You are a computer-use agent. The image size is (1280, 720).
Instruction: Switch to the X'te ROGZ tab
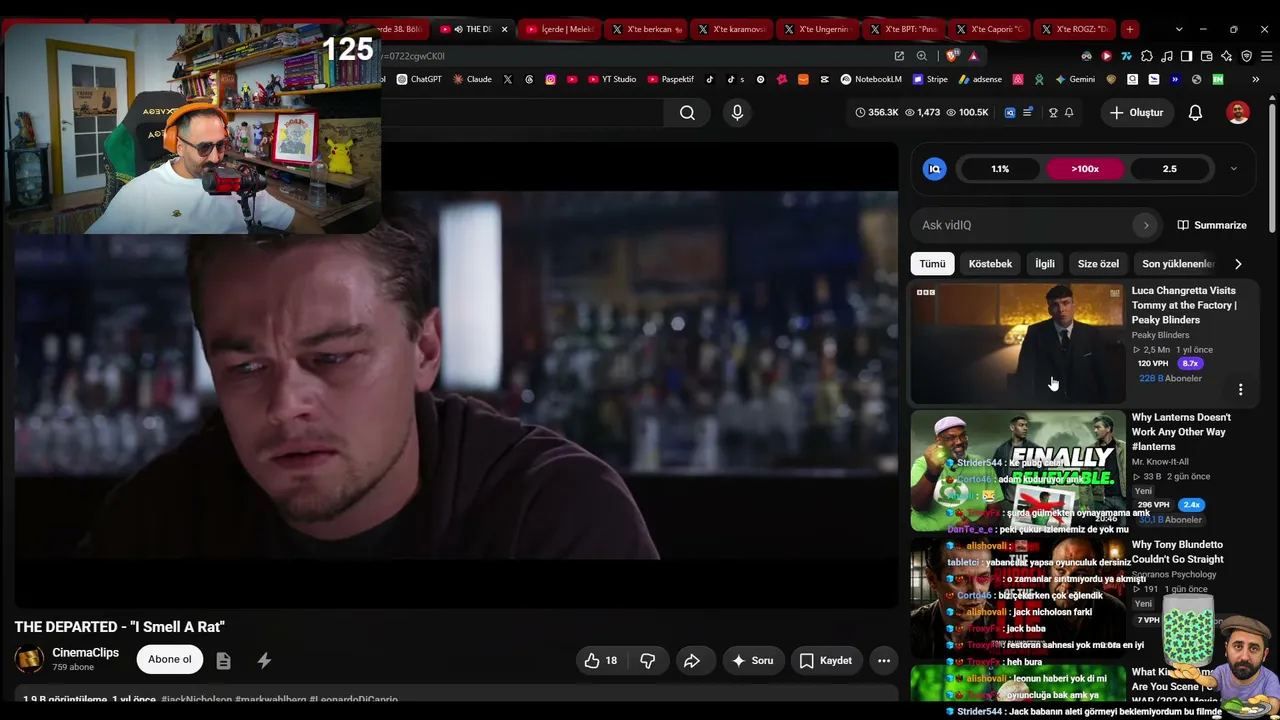(1074, 29)
